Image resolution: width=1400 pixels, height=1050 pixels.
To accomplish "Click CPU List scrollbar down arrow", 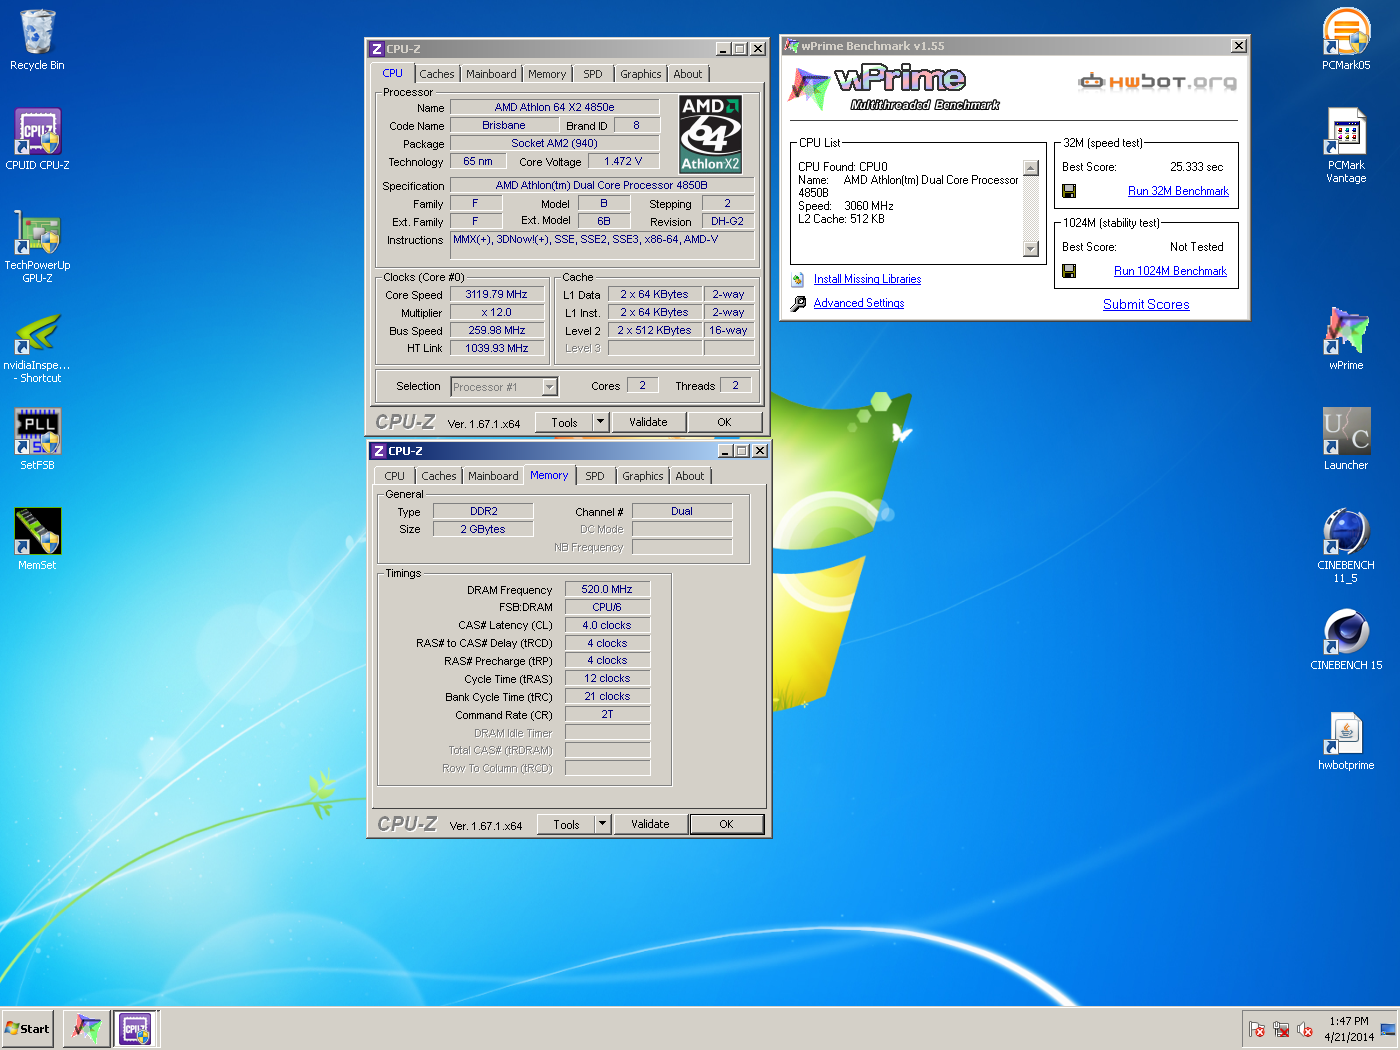I will 1031,249.
